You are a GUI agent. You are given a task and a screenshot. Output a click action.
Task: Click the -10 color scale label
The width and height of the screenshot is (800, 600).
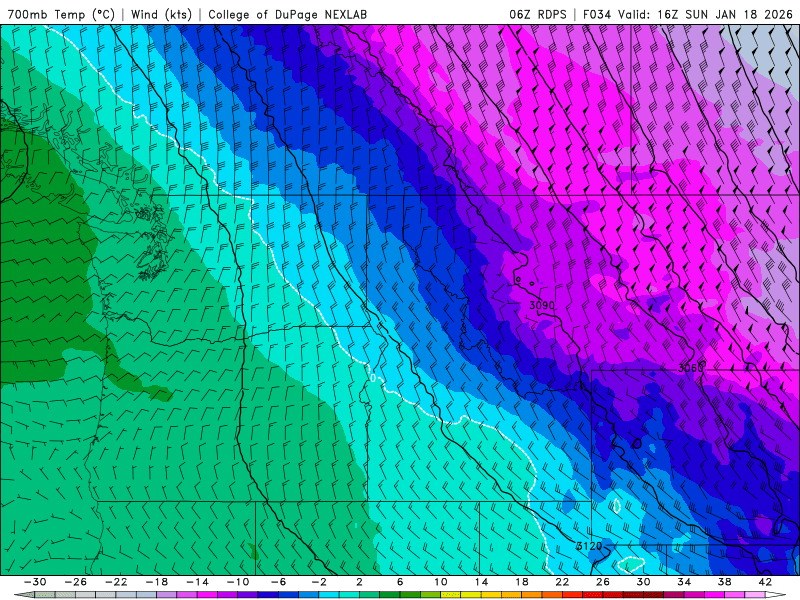click(238, 582)
